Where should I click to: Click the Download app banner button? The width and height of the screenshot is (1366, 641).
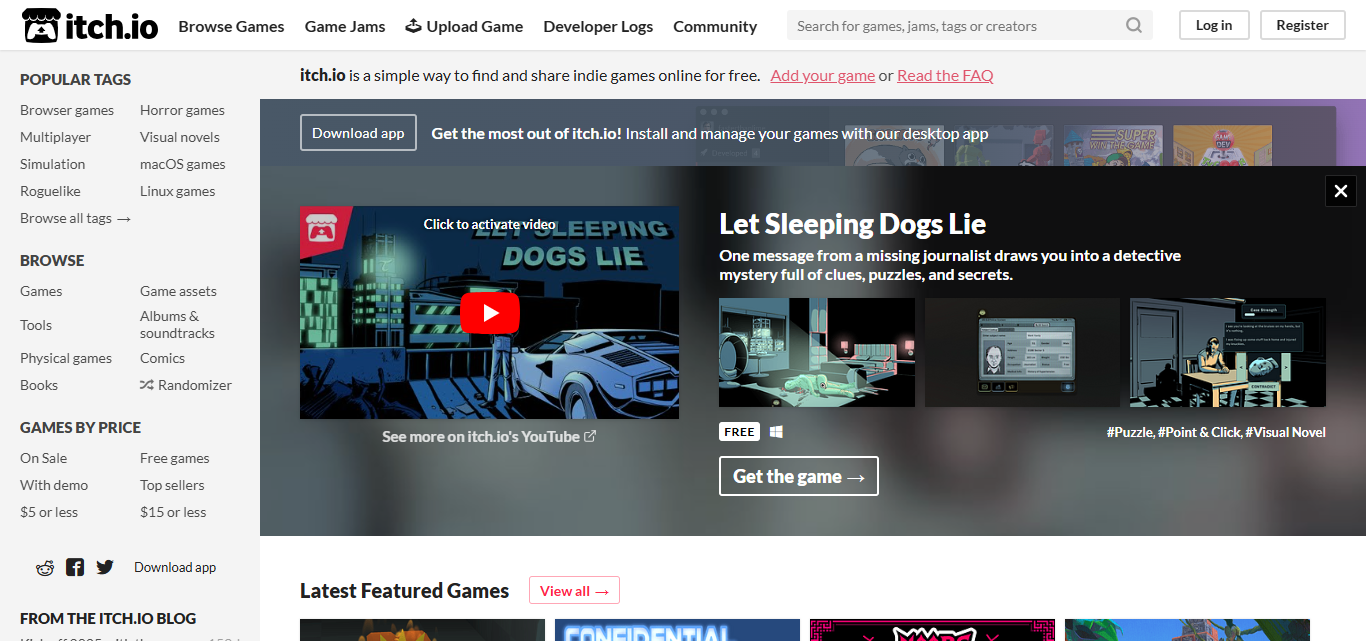tap(358, 133)
